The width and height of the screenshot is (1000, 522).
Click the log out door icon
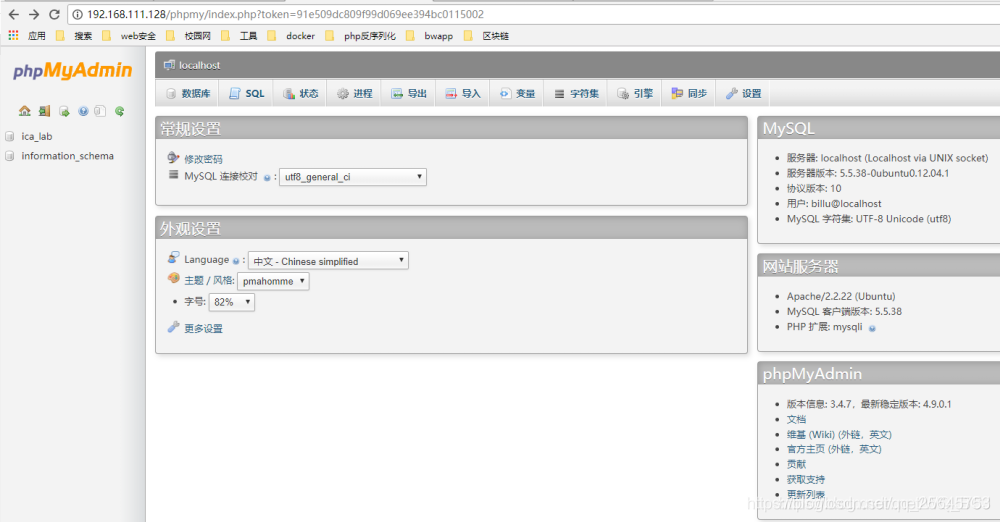(x=44, y=111)
